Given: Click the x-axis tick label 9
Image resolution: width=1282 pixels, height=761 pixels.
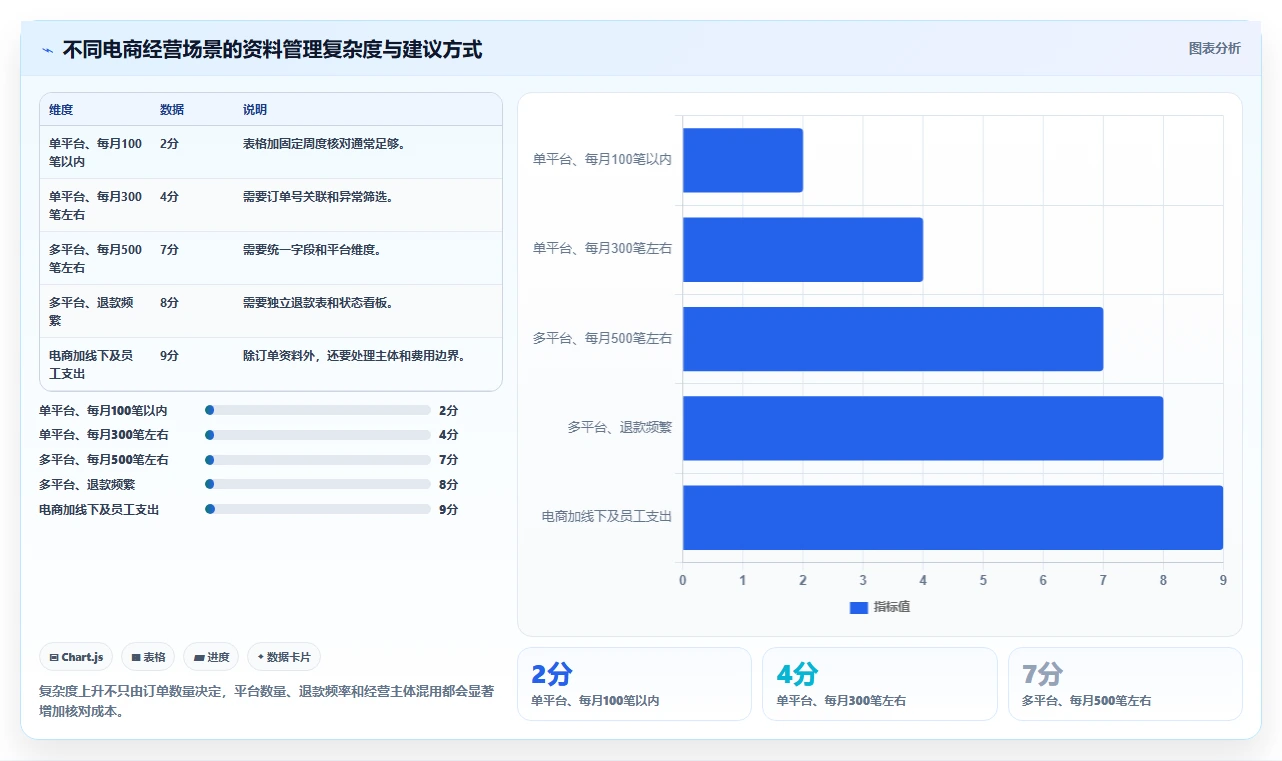Looking at the screenshot, I should [x=1223, y=580].
